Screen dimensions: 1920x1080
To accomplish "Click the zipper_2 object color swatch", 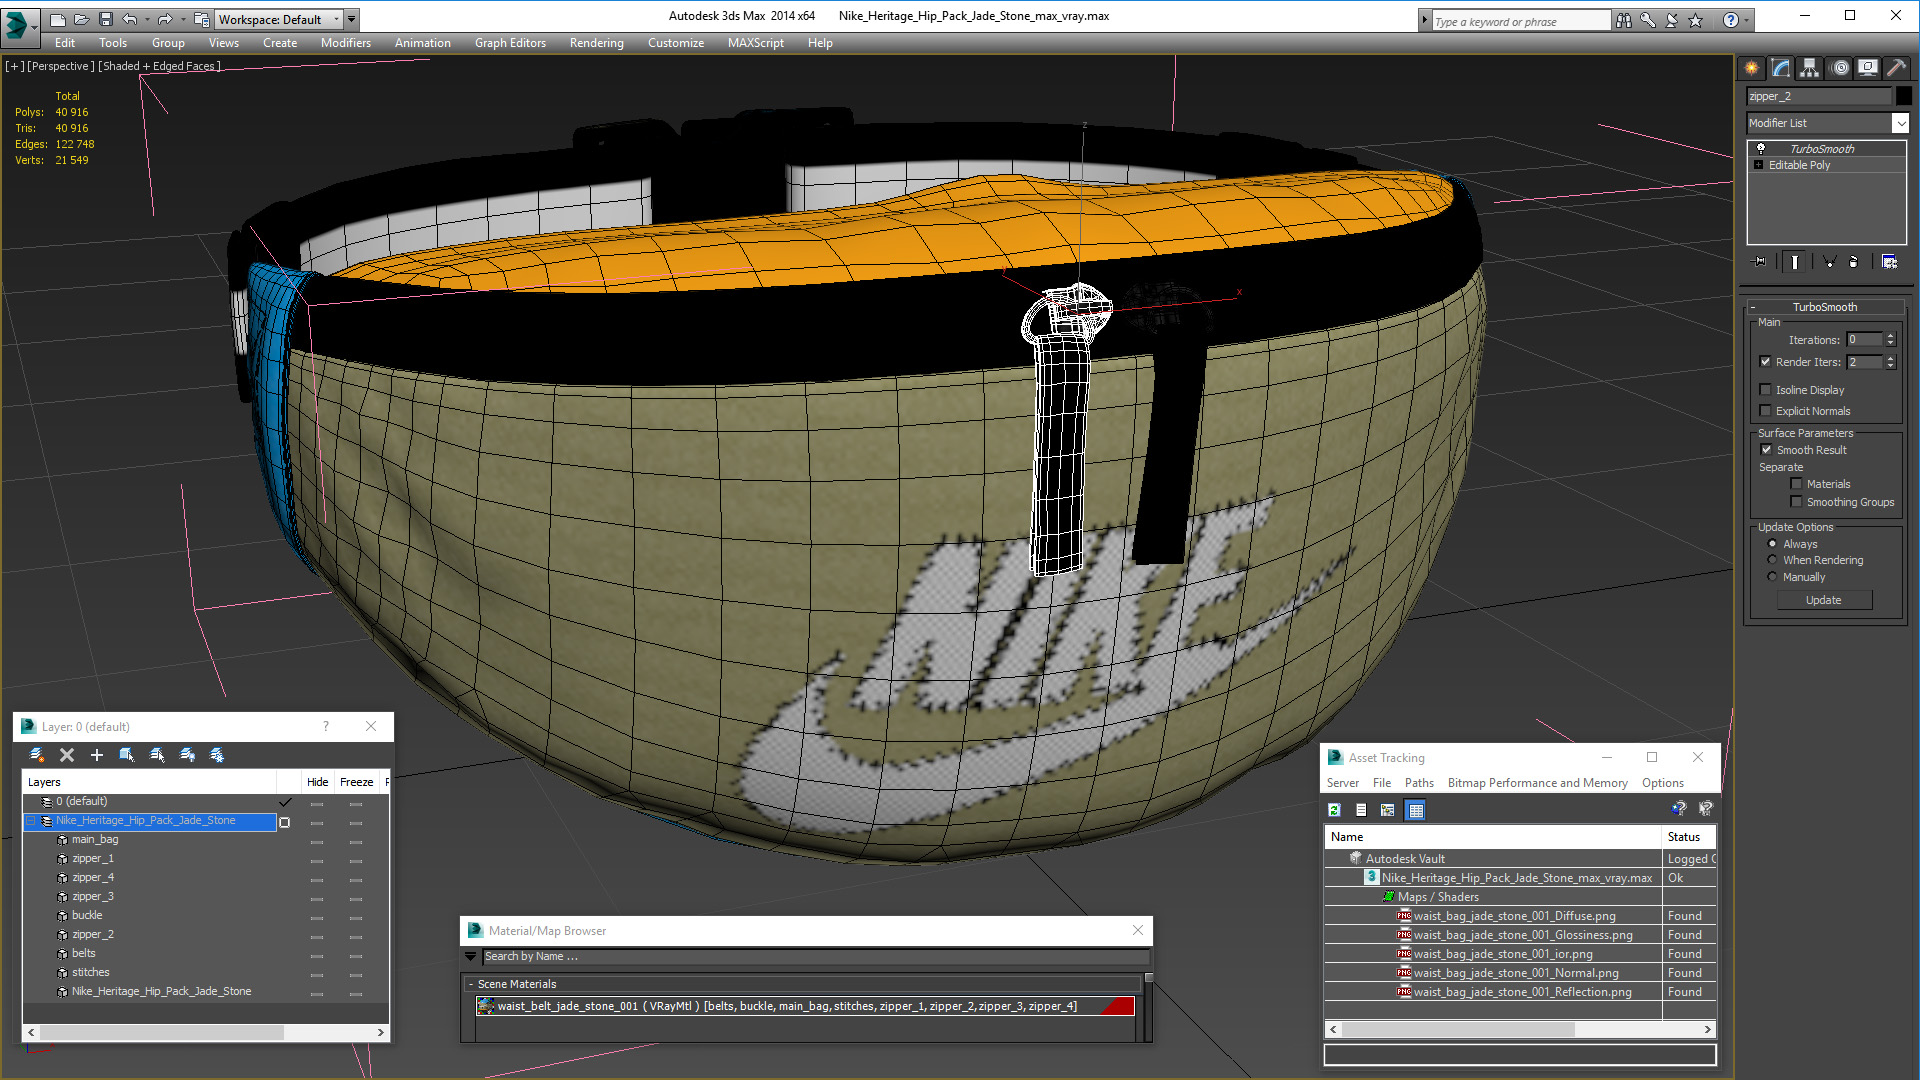I will click(x=1903, y=96).
